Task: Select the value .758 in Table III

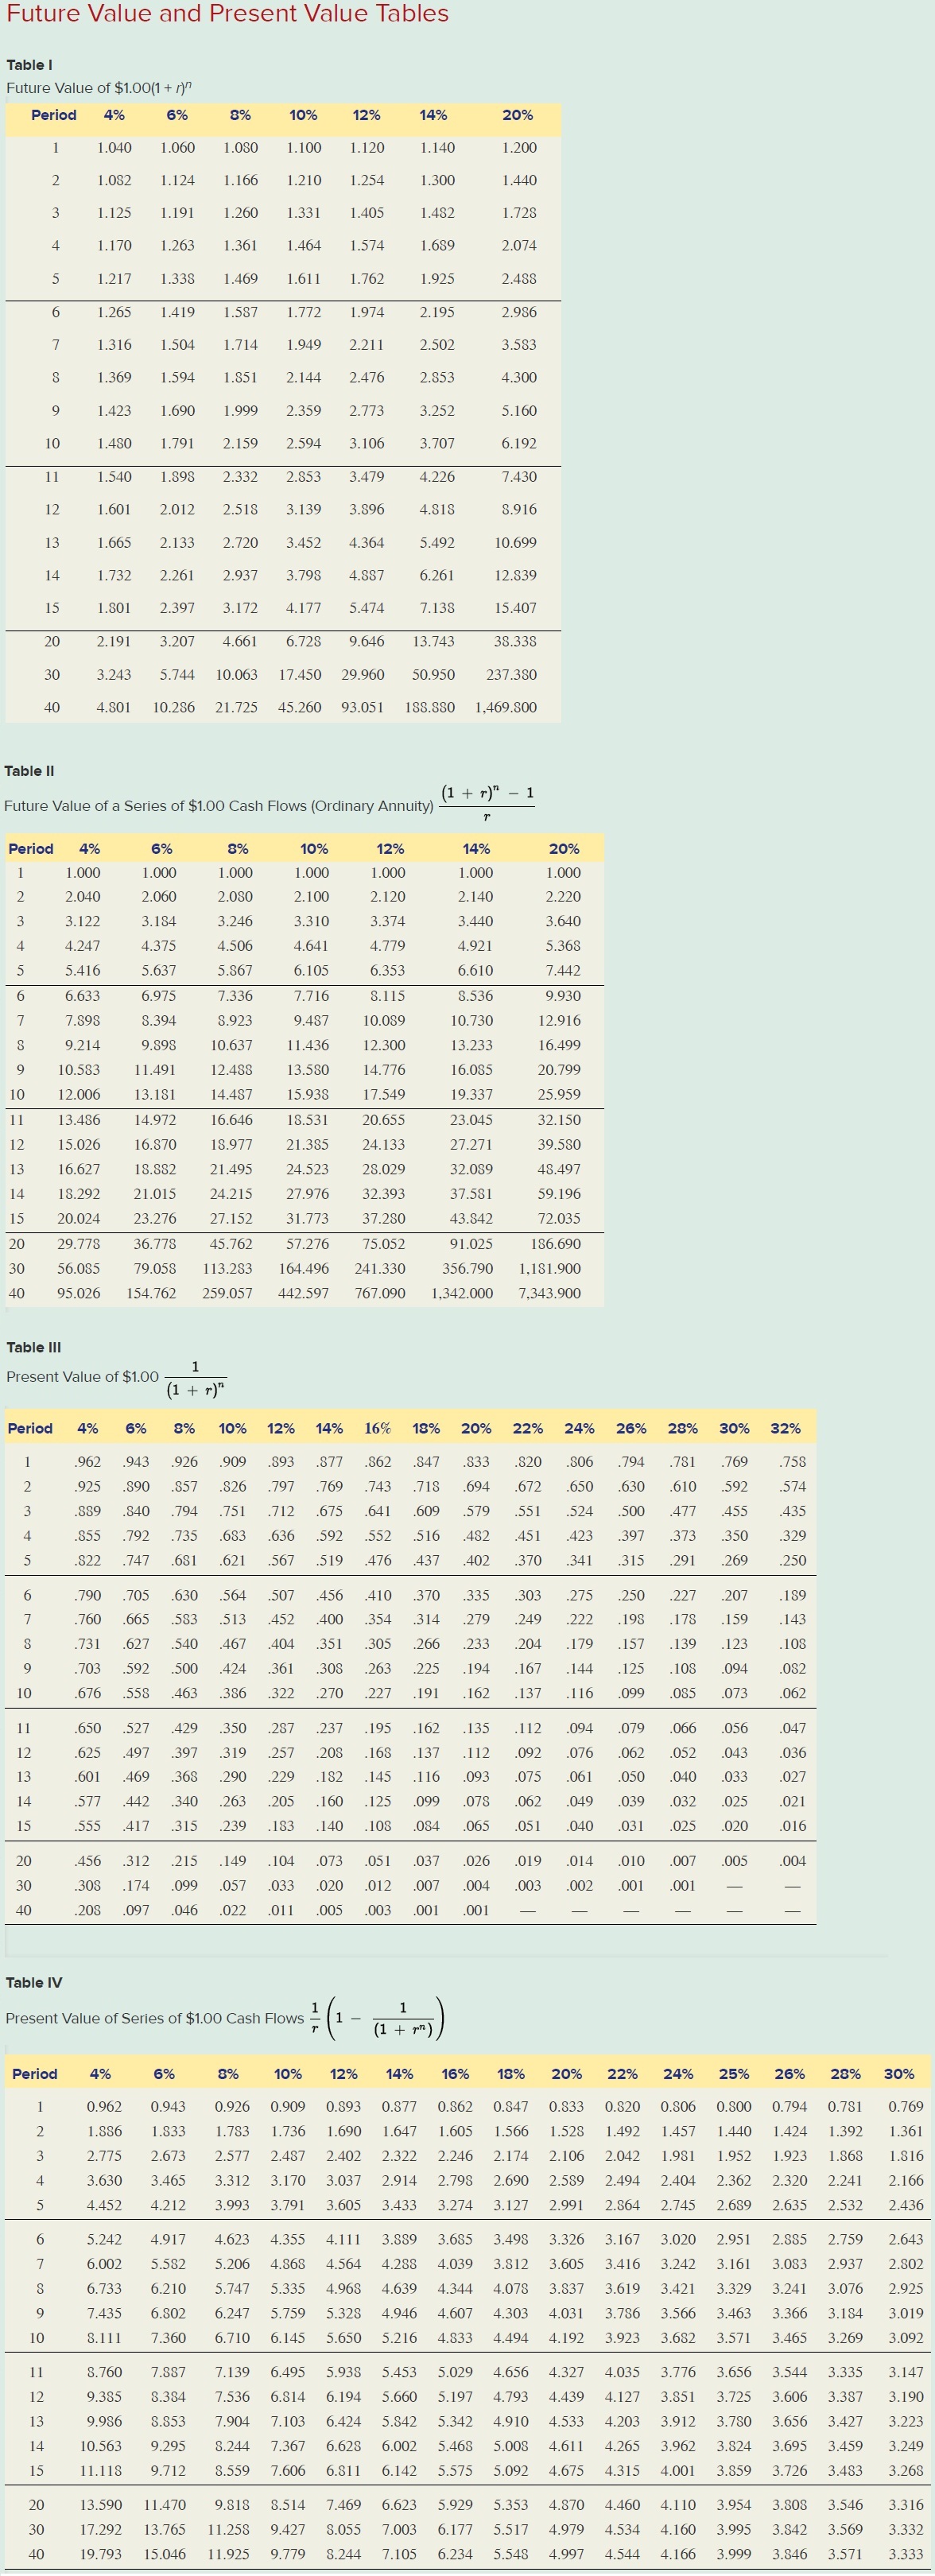Action: [x=792, y=1462]
